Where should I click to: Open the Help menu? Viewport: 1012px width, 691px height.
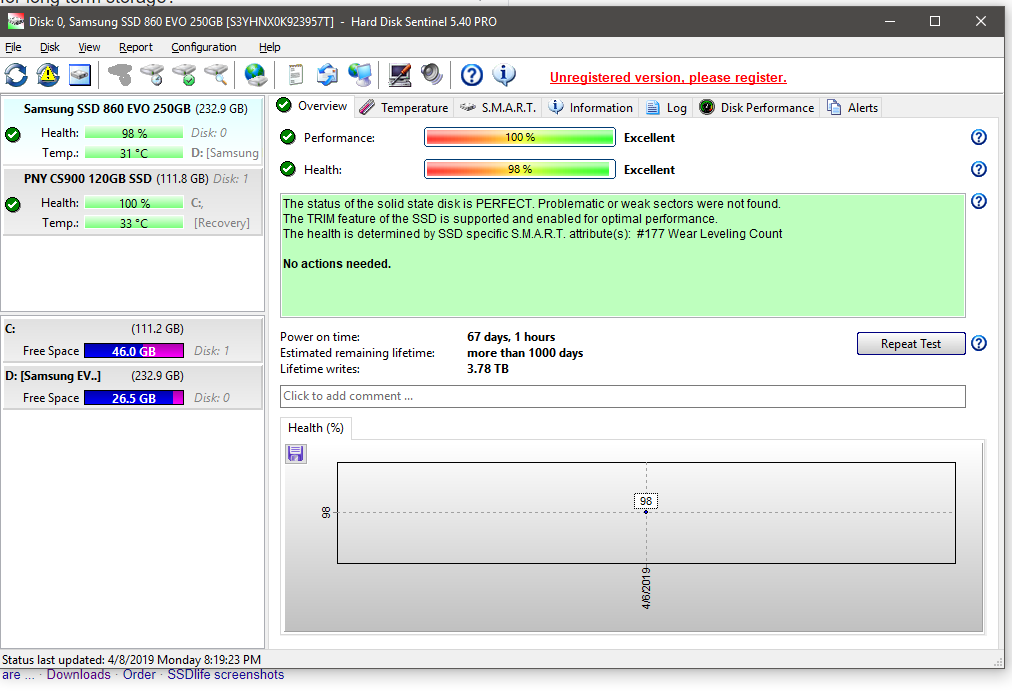click(270, 47)
